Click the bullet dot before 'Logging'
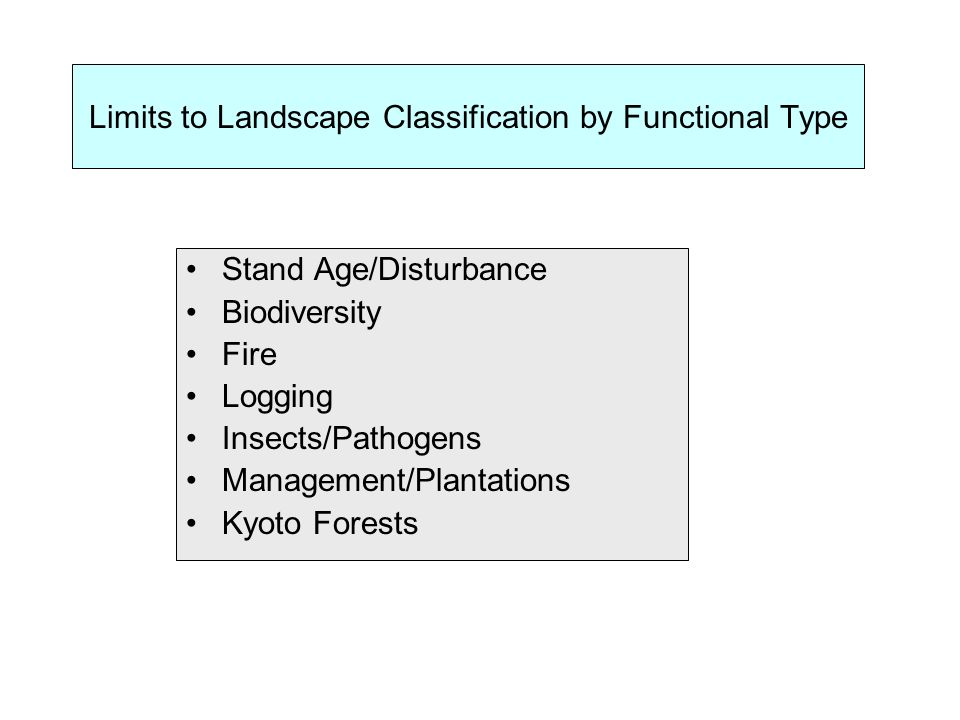This screenshot has width=960, height=720. pos(192,397)
